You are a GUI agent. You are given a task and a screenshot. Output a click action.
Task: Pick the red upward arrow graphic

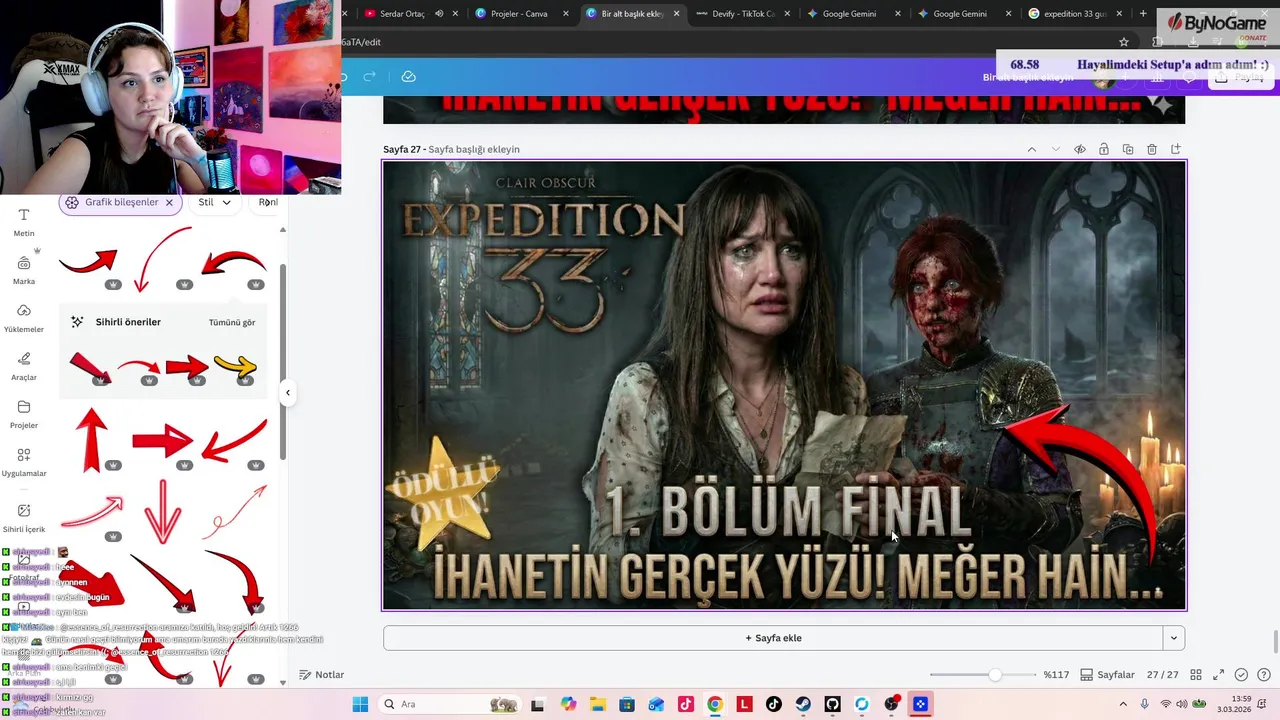click(91, 440)
